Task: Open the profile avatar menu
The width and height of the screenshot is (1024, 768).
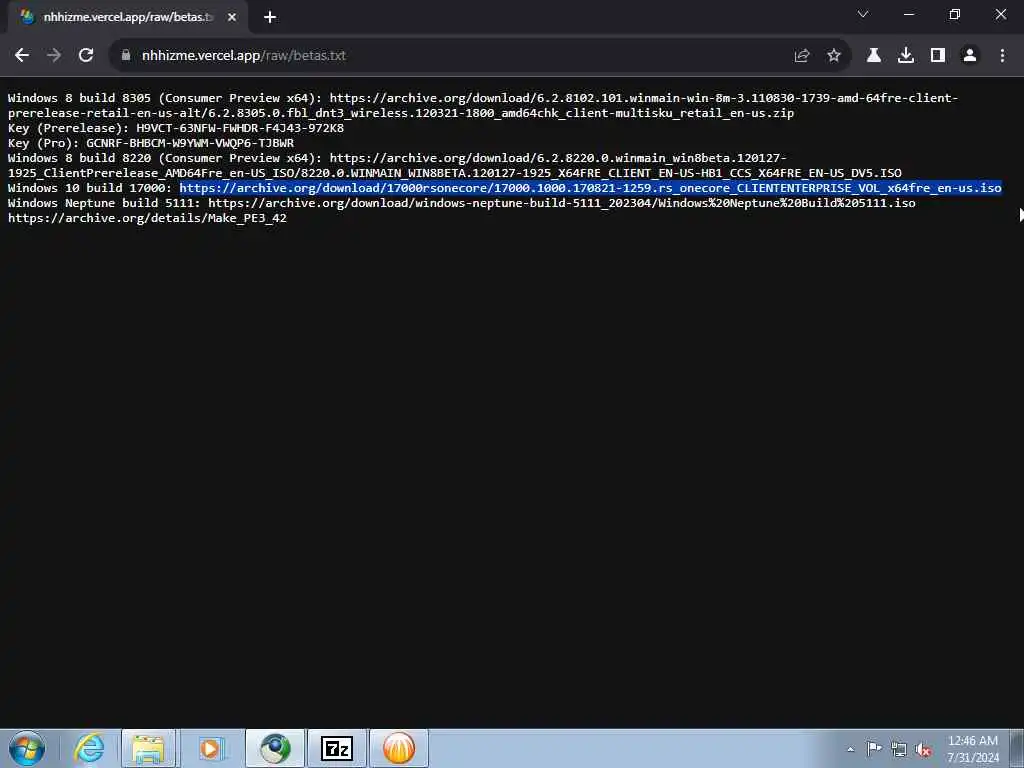Action: click(970, 56)
